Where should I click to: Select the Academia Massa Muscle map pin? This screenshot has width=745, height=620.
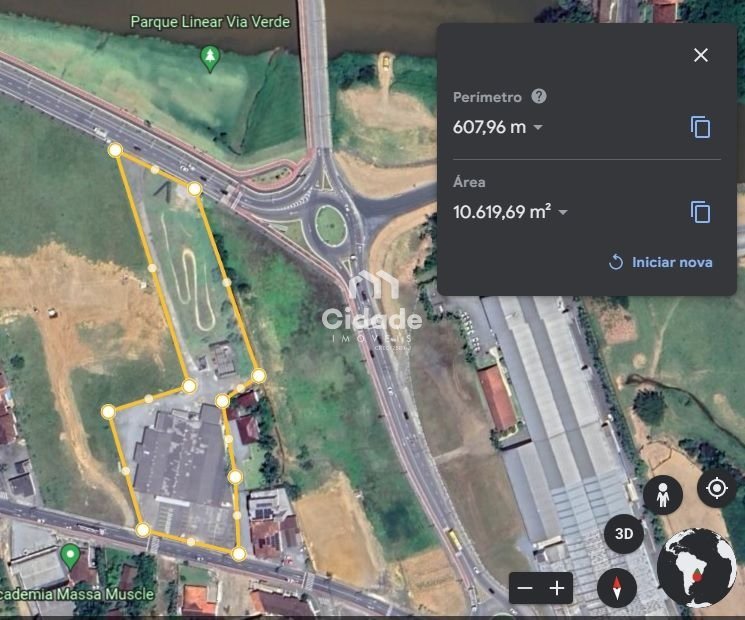pos(69,556)
